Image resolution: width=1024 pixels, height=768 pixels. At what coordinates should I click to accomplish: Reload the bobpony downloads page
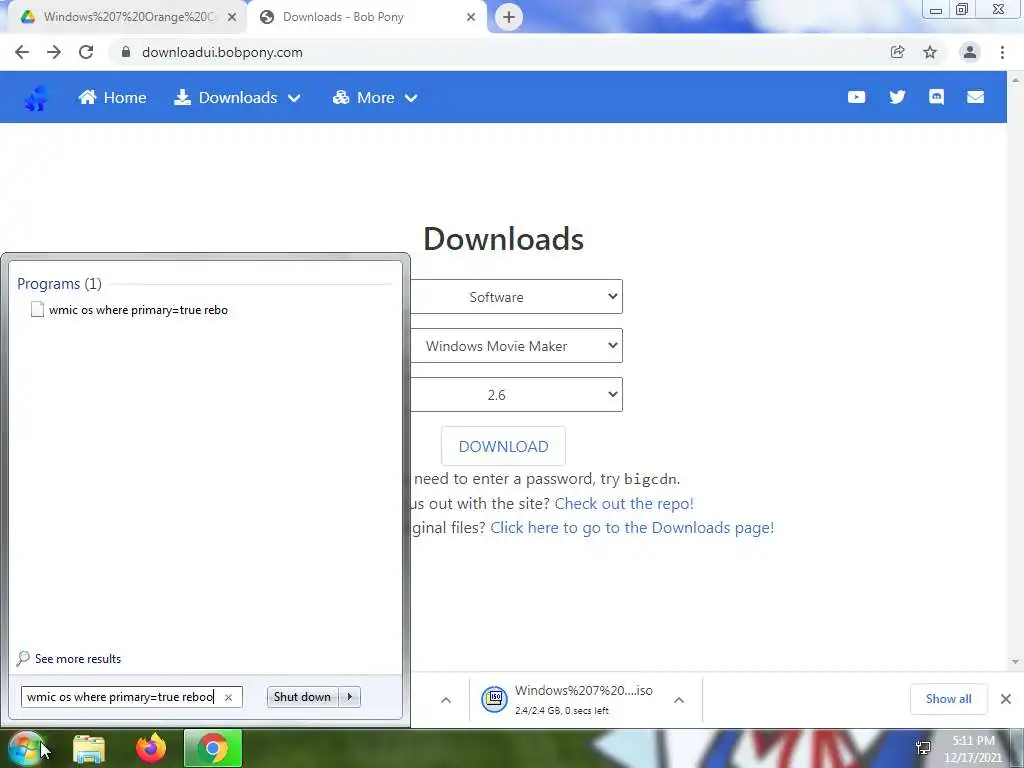click(86, 52)
